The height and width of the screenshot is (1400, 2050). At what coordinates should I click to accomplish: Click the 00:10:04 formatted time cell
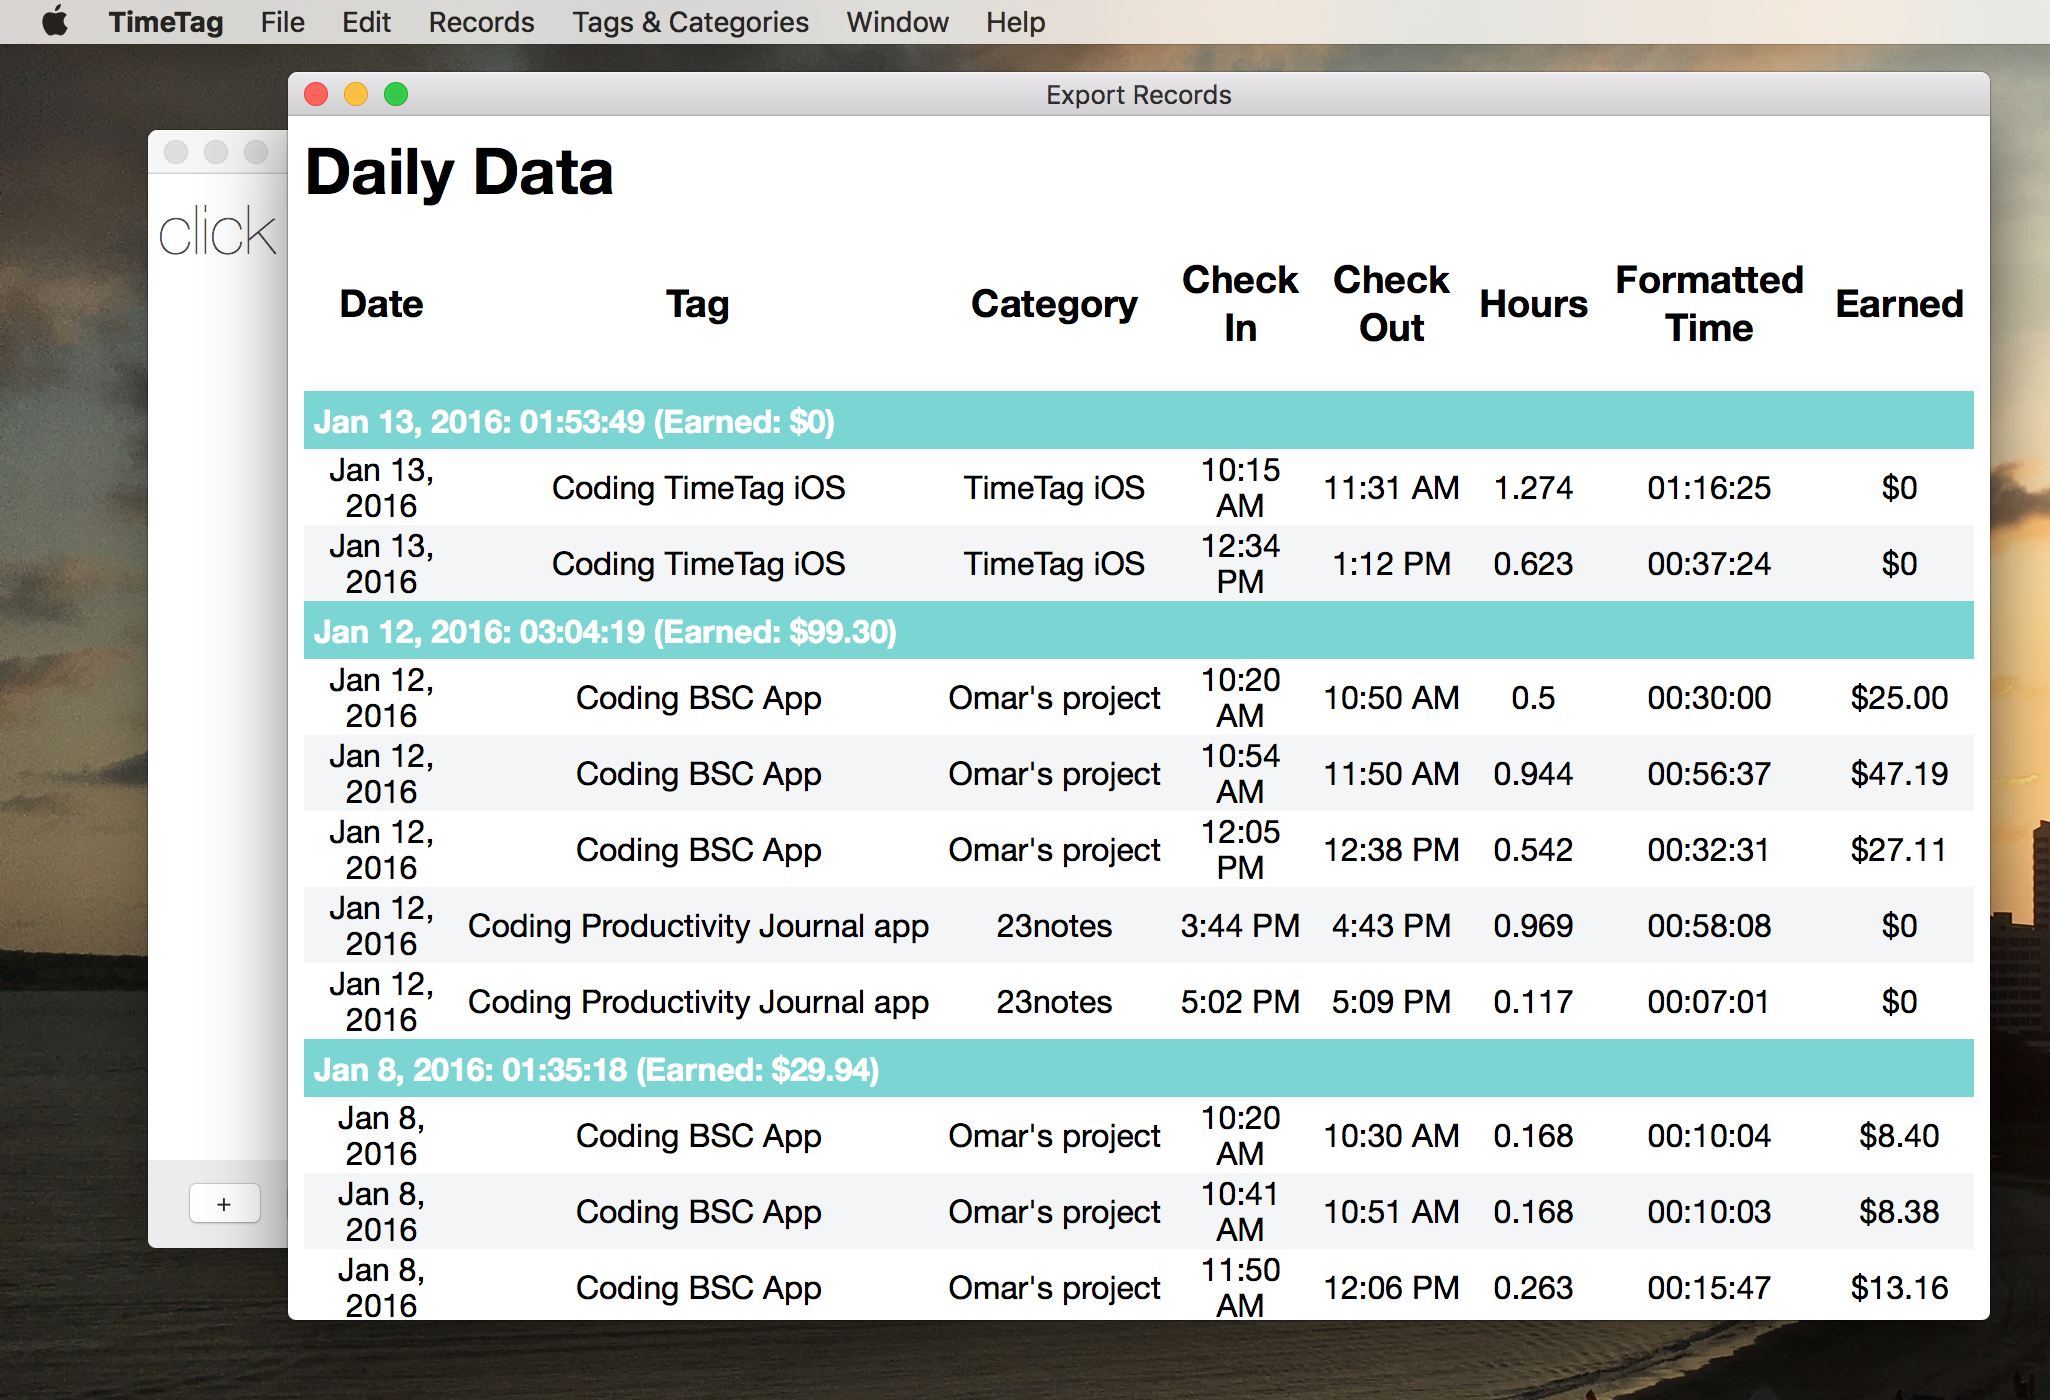tap(1709, 1136)
